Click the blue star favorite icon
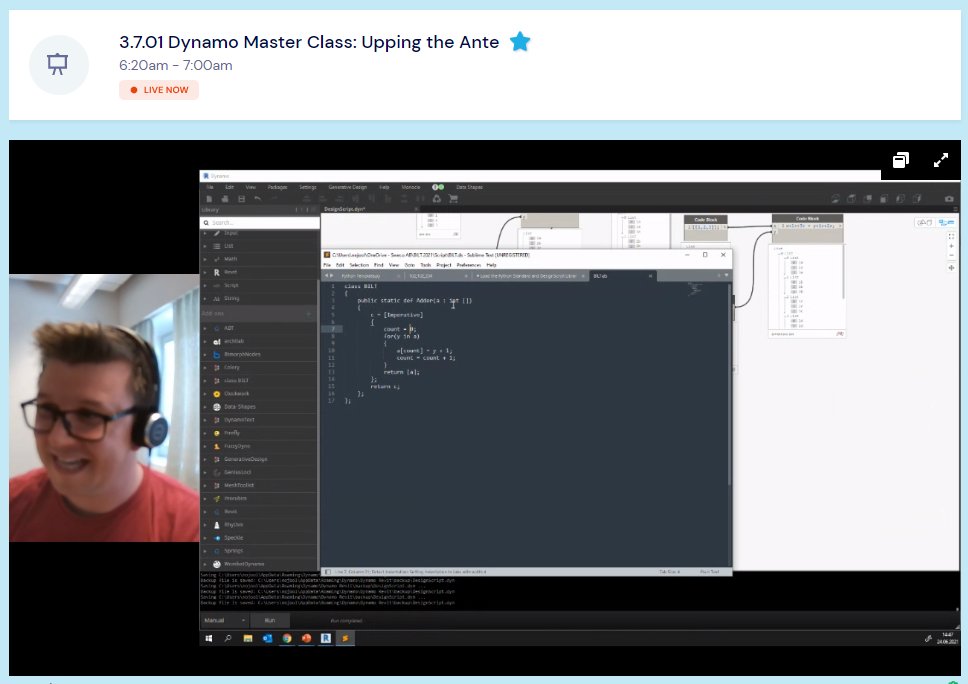 [x=520, y=42]
